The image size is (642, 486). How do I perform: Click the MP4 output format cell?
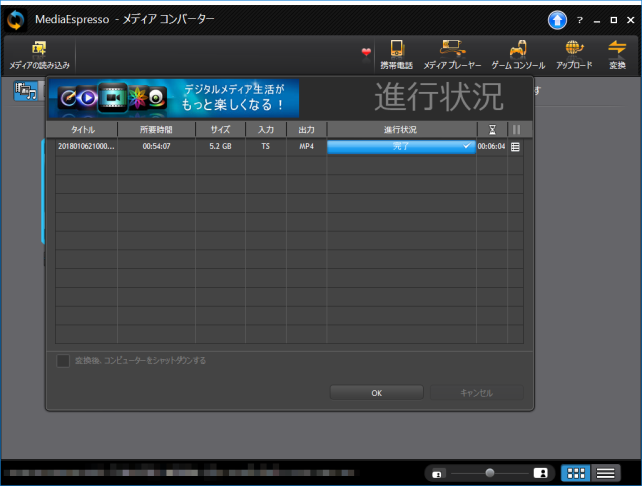tap(306, 147)
